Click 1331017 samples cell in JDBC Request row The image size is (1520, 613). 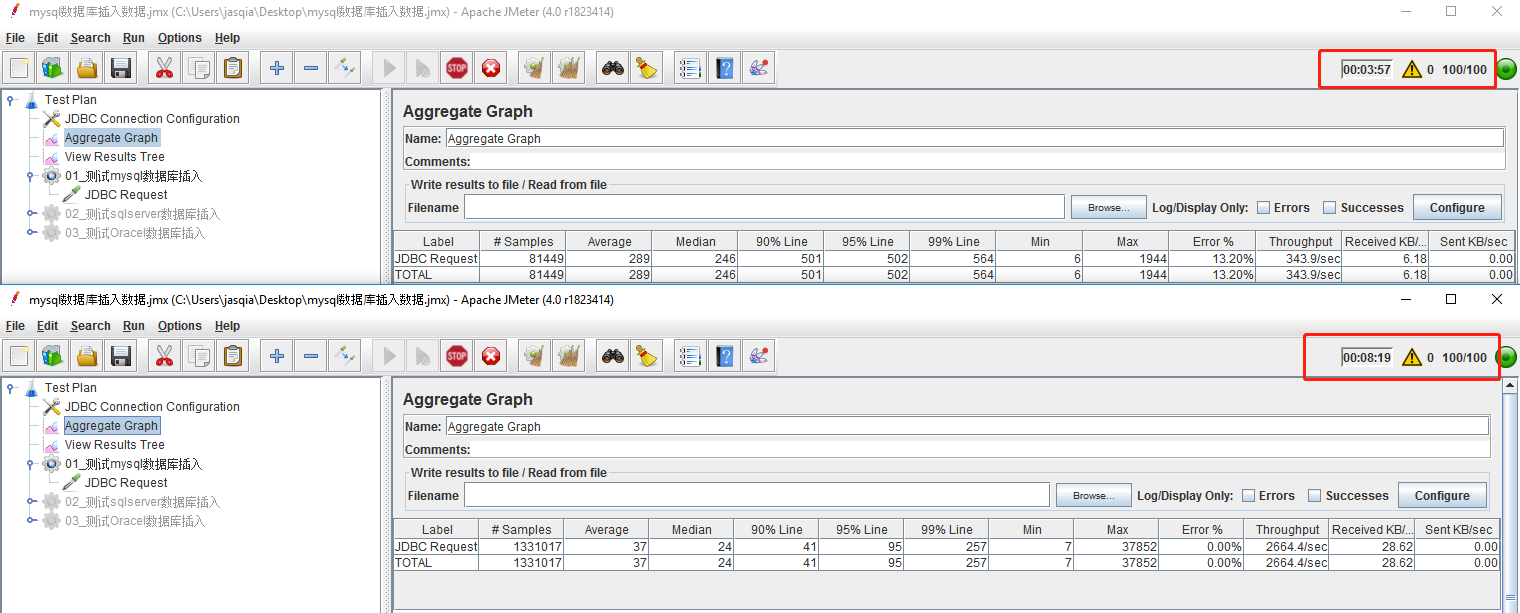[521, 546]
